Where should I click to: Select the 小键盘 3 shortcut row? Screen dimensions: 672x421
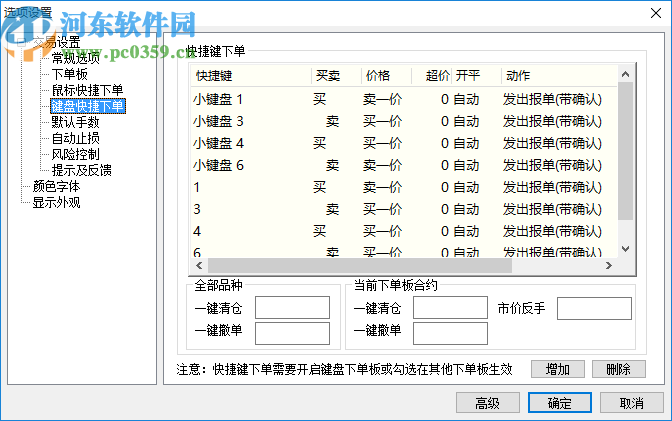pyautogui.click(x=404, y=121)
